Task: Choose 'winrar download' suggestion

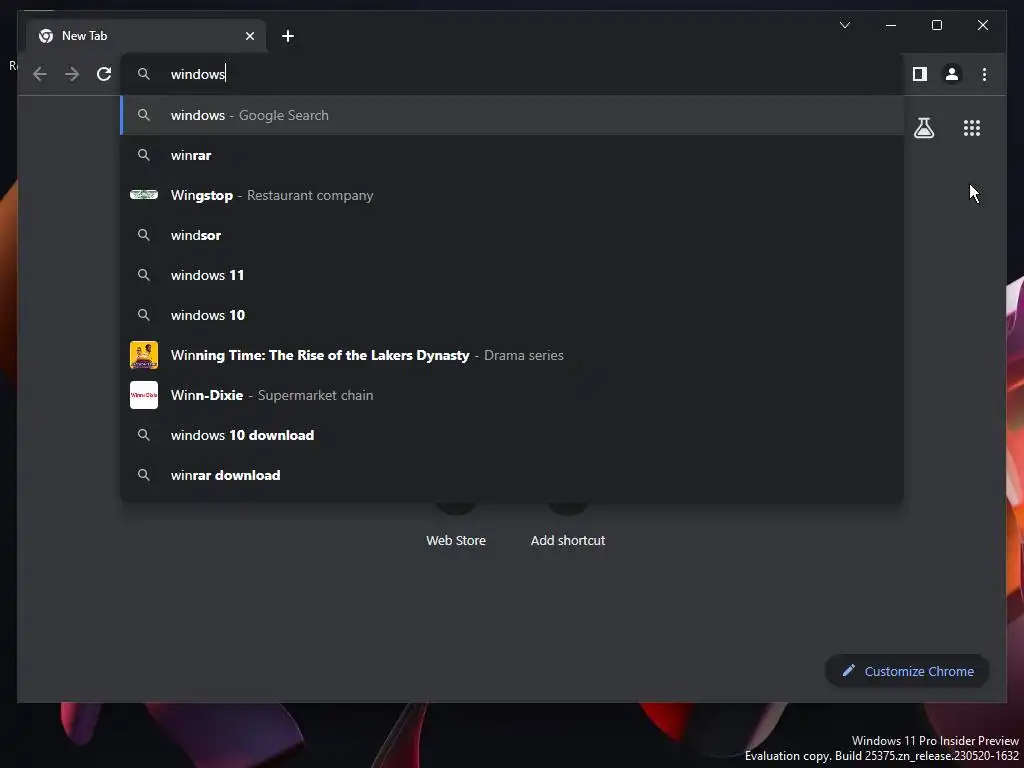Action: pos(512,475)
